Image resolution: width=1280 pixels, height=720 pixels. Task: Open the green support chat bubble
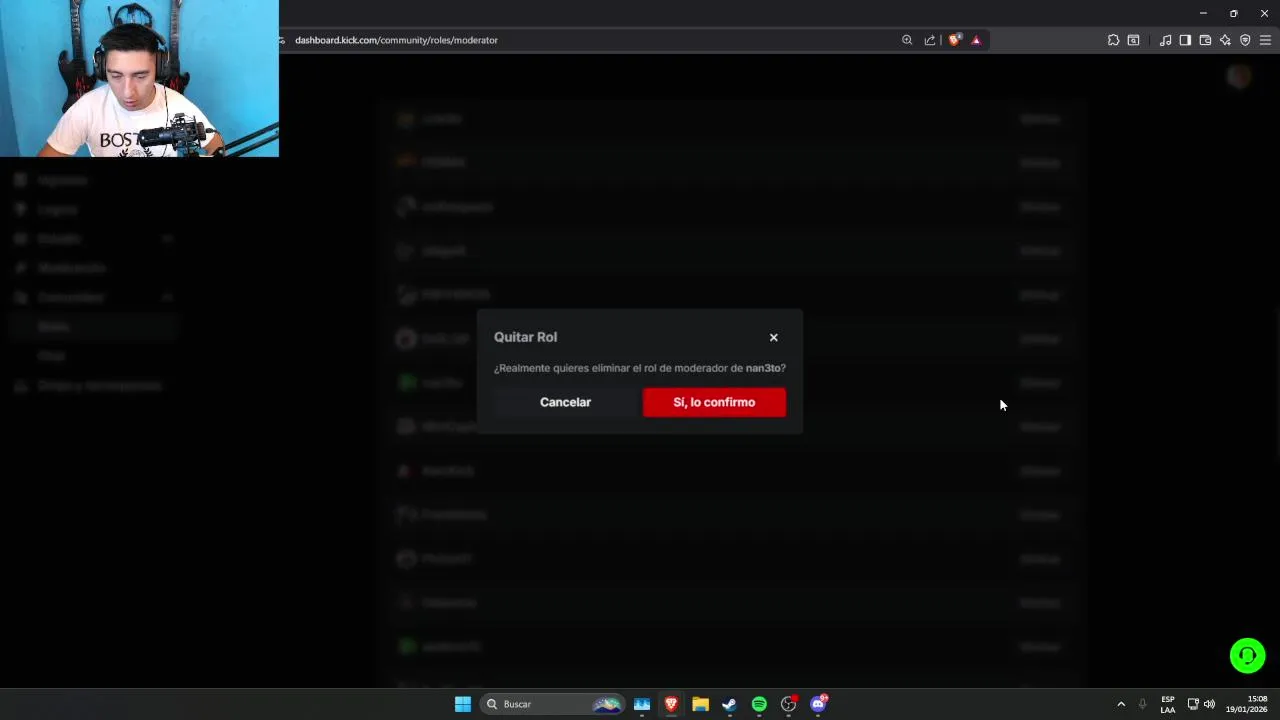pyautogui.click(x=1247, y=656)
